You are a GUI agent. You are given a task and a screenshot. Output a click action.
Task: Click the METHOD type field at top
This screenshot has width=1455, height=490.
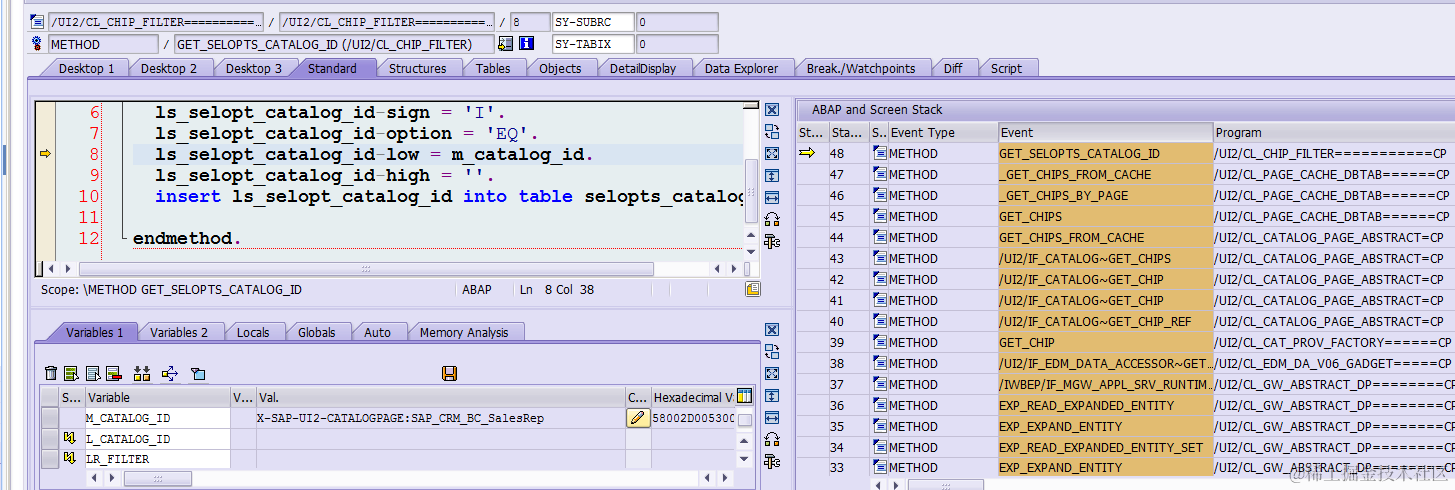click(102, 44)
